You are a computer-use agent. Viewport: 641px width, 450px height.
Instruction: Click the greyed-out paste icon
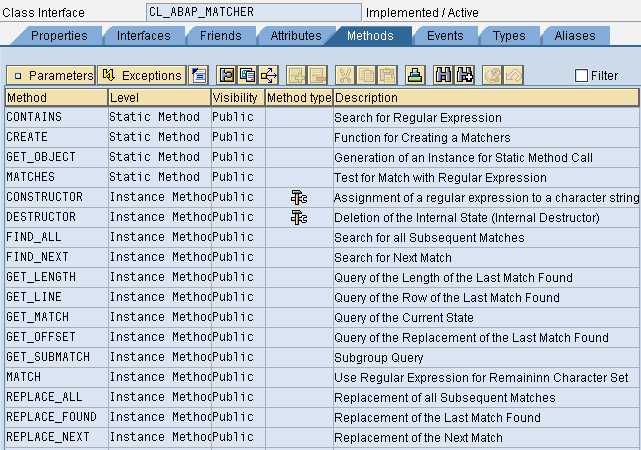[388, 75]
